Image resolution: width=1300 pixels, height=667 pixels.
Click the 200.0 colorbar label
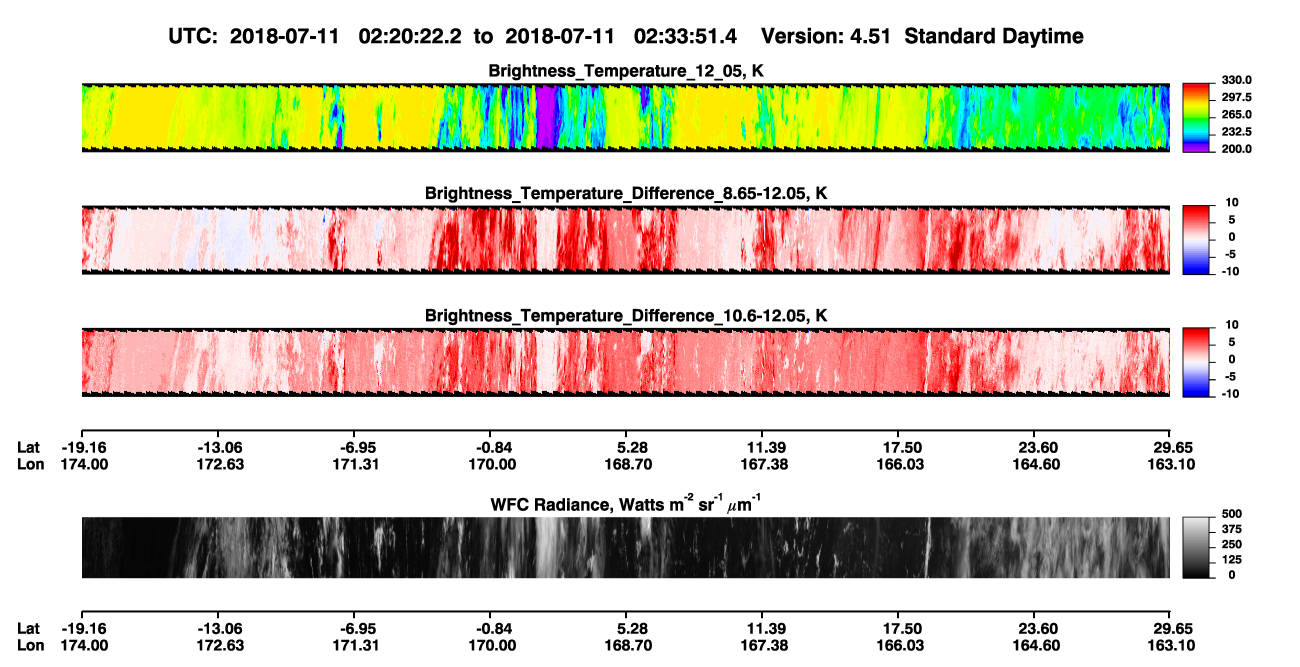pyautogui.click(x=1238, y=148)
